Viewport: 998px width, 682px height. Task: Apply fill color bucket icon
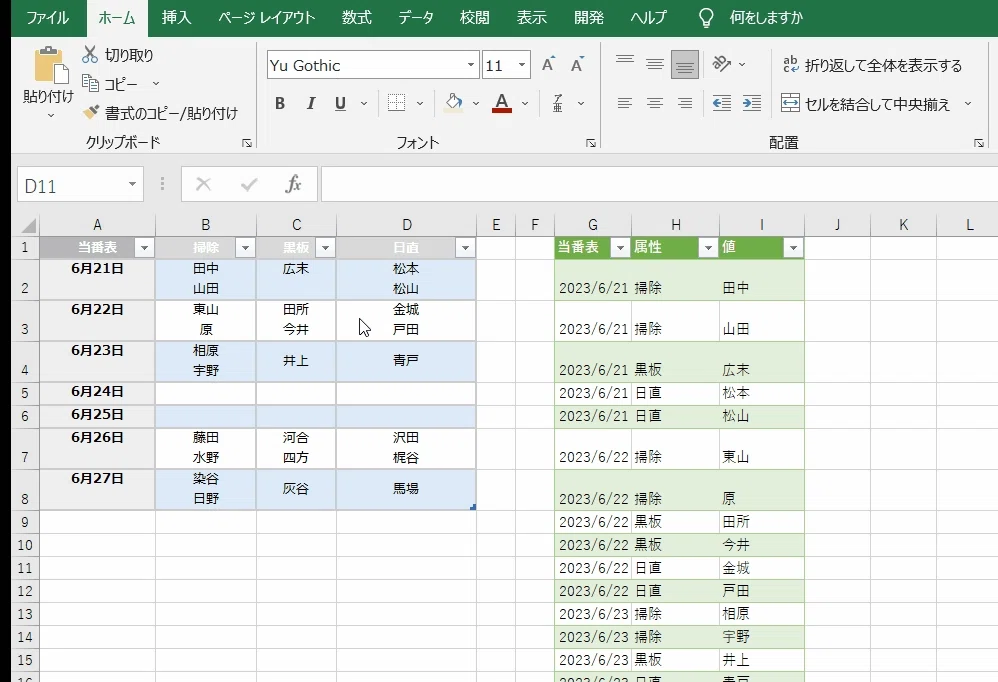pos(453,103)
